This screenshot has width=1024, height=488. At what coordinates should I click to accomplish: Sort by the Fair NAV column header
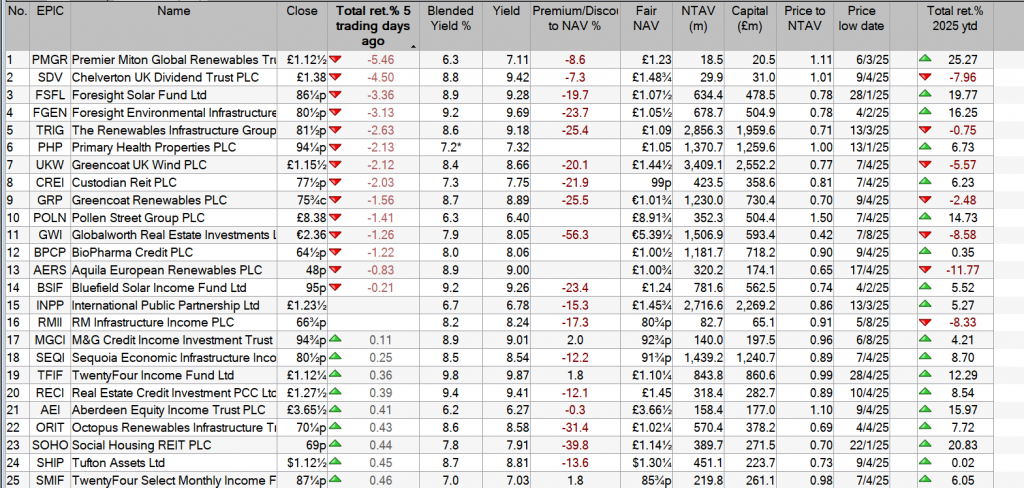(x=648, y=18)
